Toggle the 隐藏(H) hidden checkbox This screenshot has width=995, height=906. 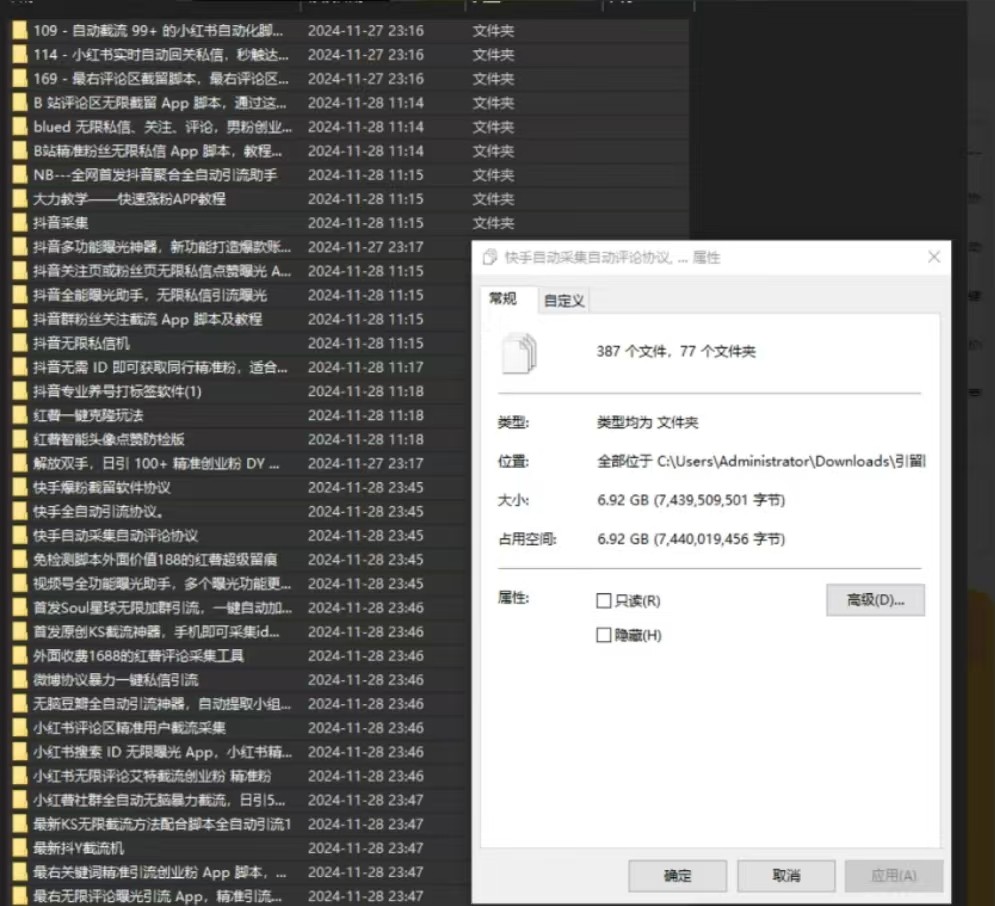[x=603, y=635]
